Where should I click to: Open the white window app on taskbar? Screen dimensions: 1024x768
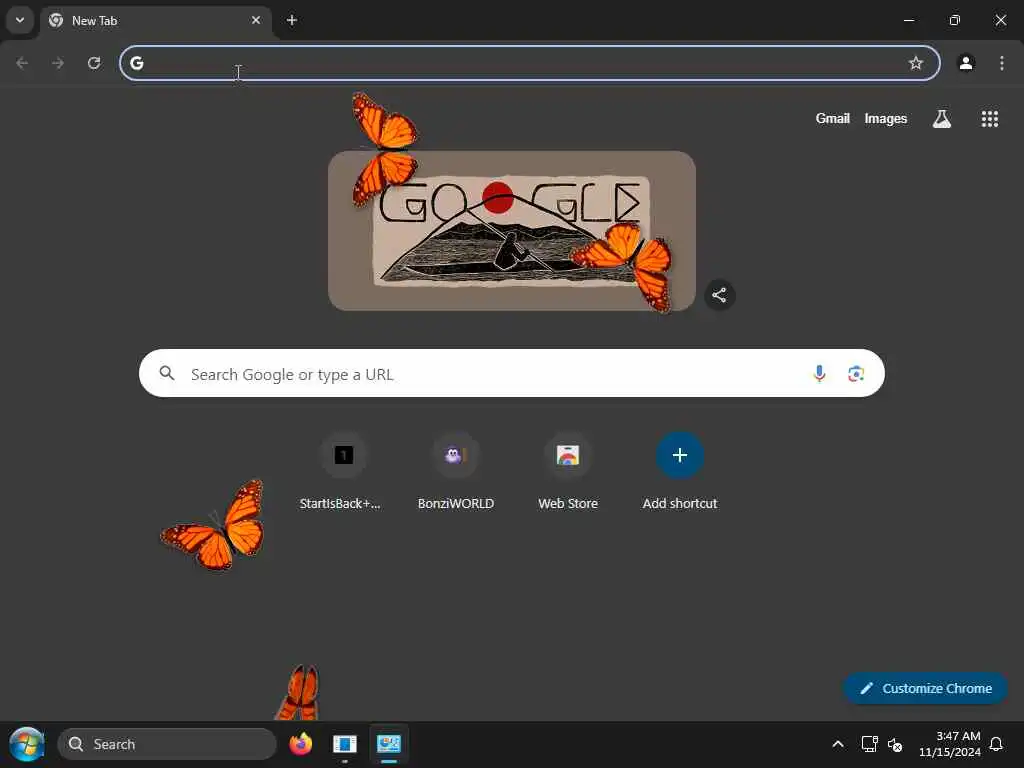pyautogui.click(x=344, y=744)
